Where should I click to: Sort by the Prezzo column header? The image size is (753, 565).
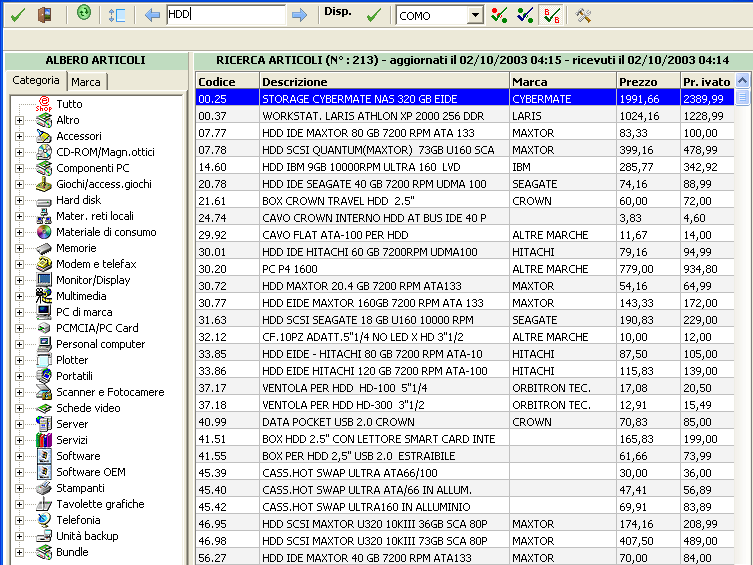648,81
